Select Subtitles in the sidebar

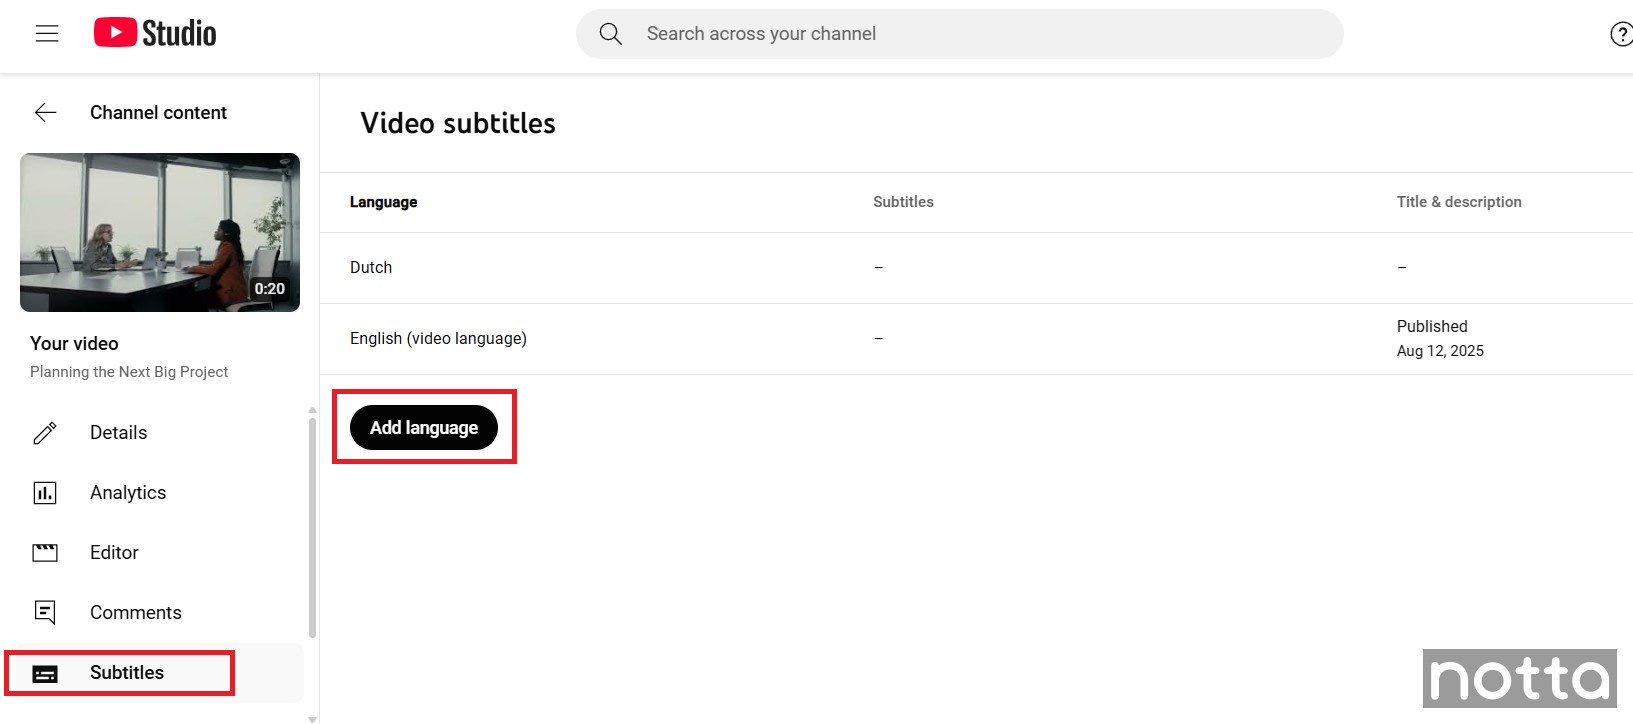[127, 673]
